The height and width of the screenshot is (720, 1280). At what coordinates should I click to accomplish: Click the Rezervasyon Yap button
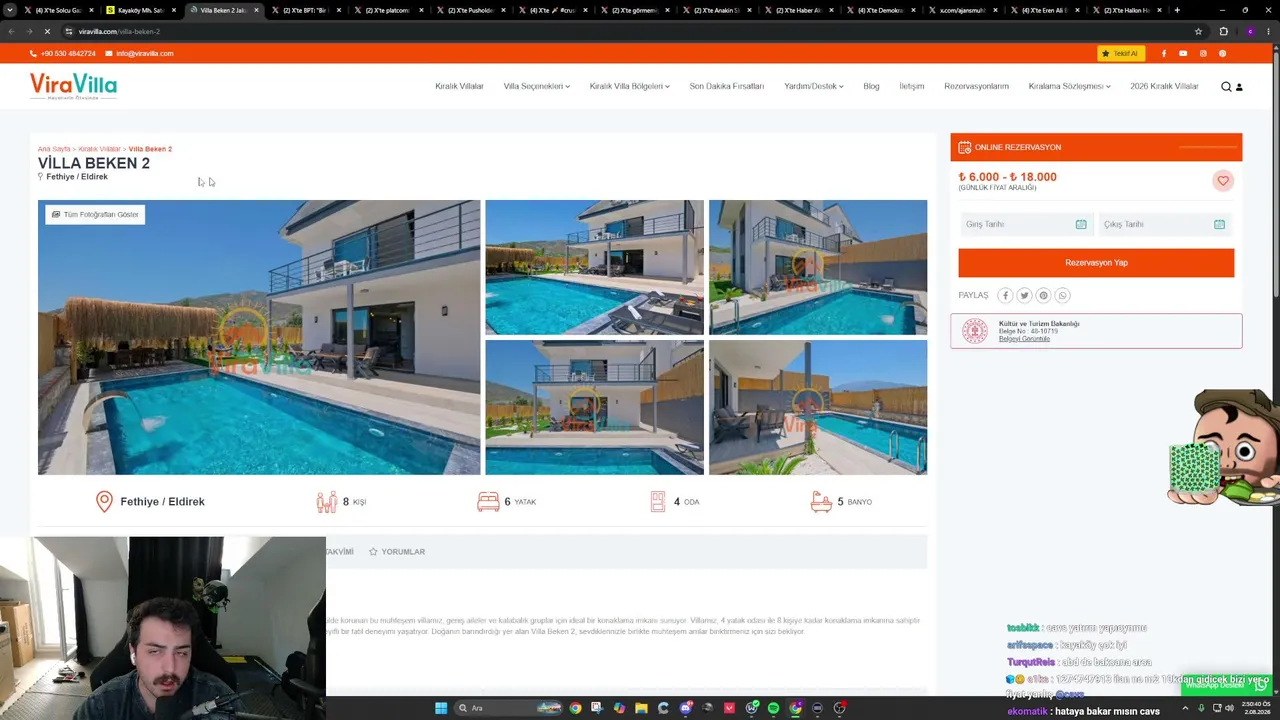click(x=1096, y=263)
